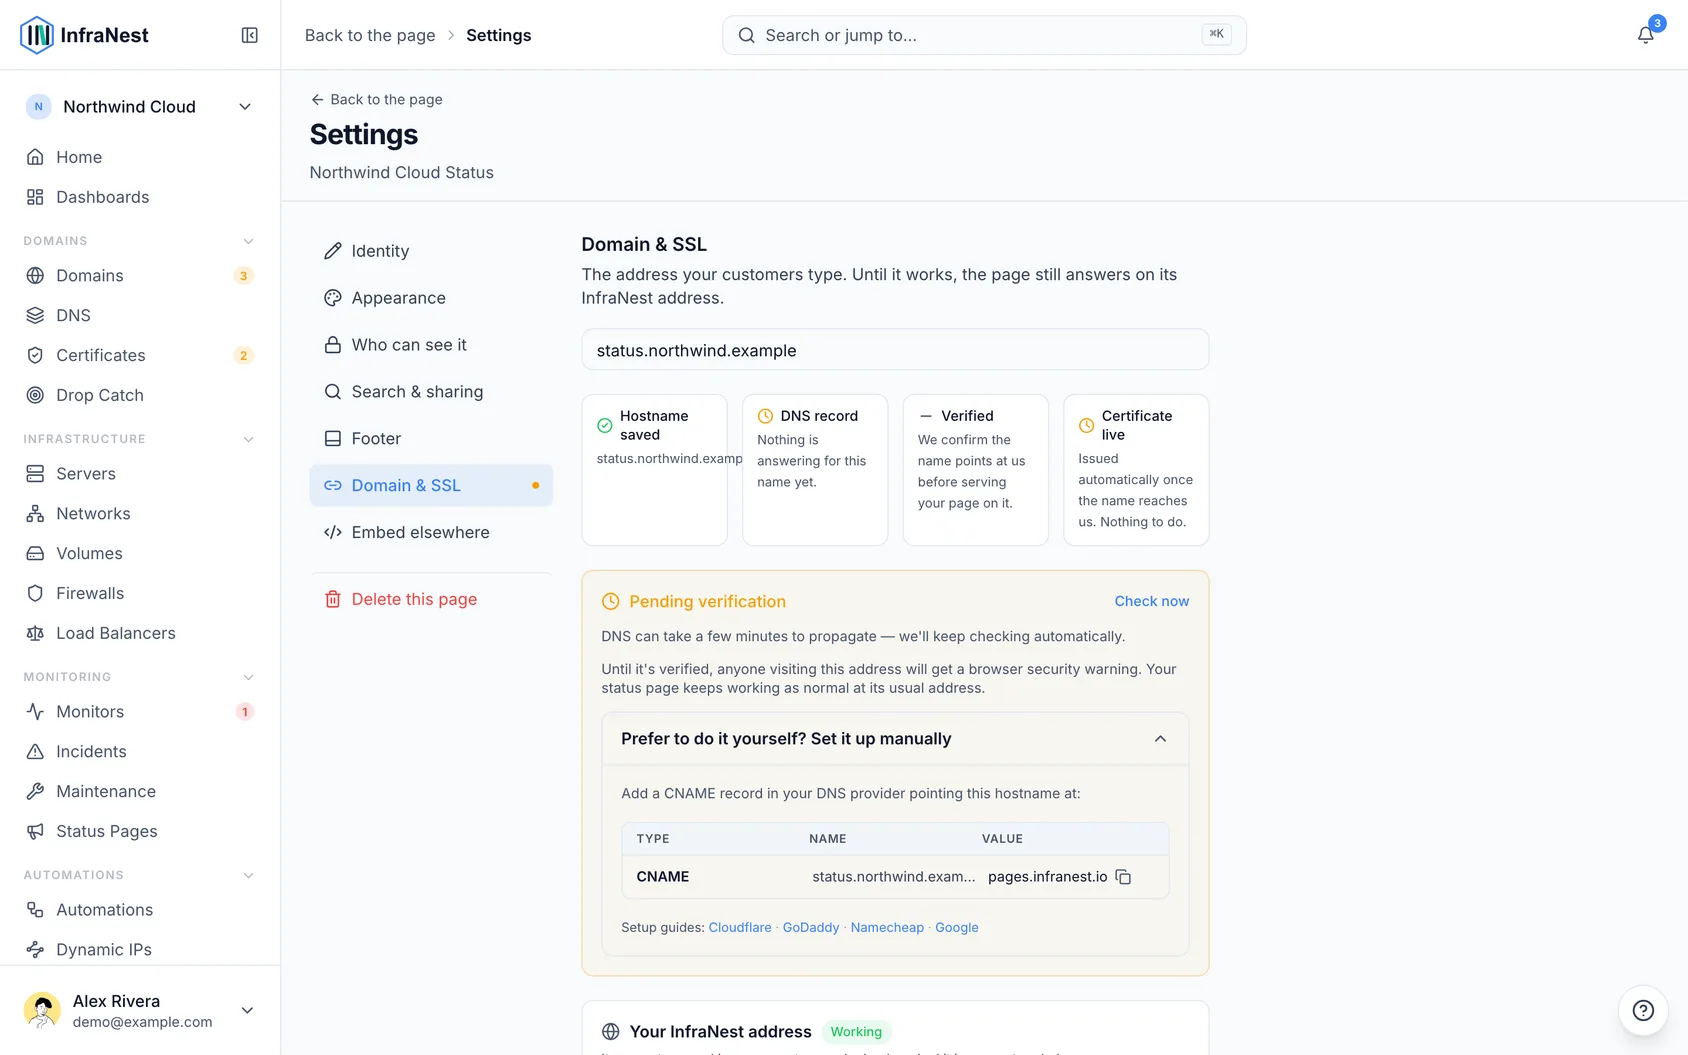Image resolution: width=1688 pixels, height=1055 pixels.
Task: Collapse 'Set it up manually' section
Action: (895, 739)
